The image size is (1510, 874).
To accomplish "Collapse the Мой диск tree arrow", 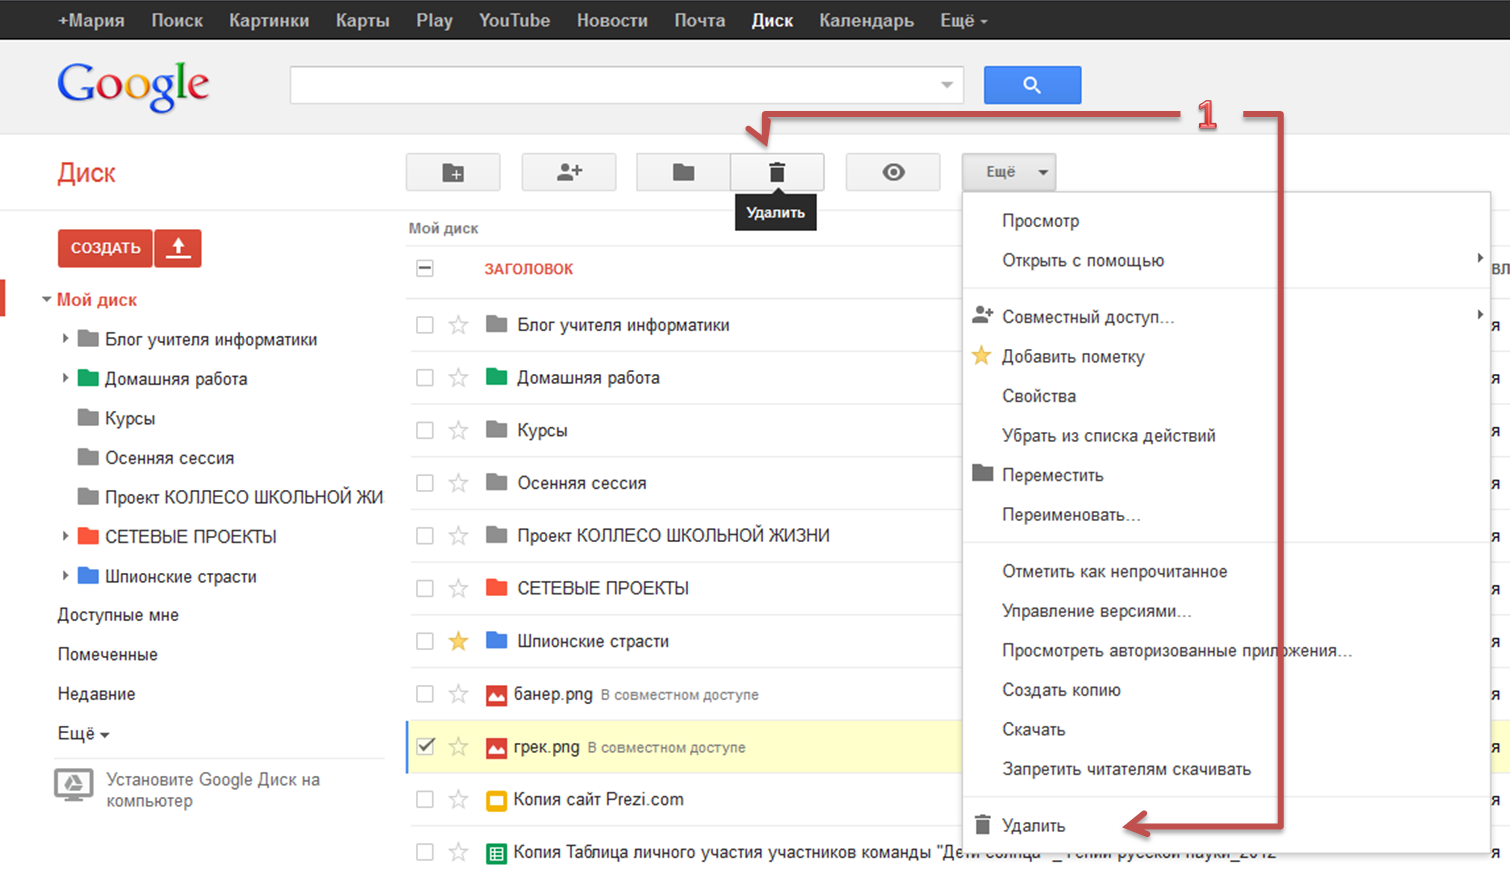I will pyautogui.click(x=46, y=299).
